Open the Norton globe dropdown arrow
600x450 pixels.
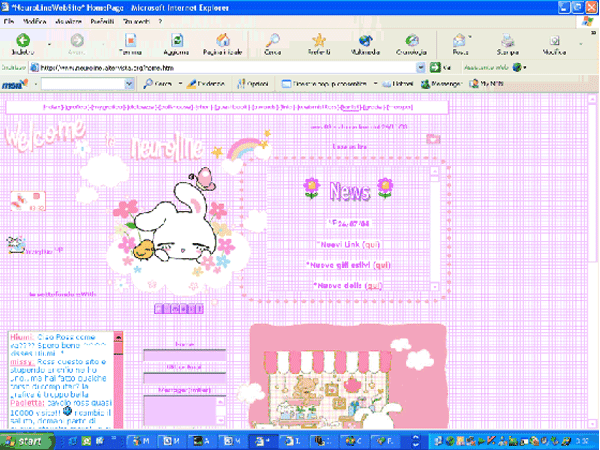[525, 68]
